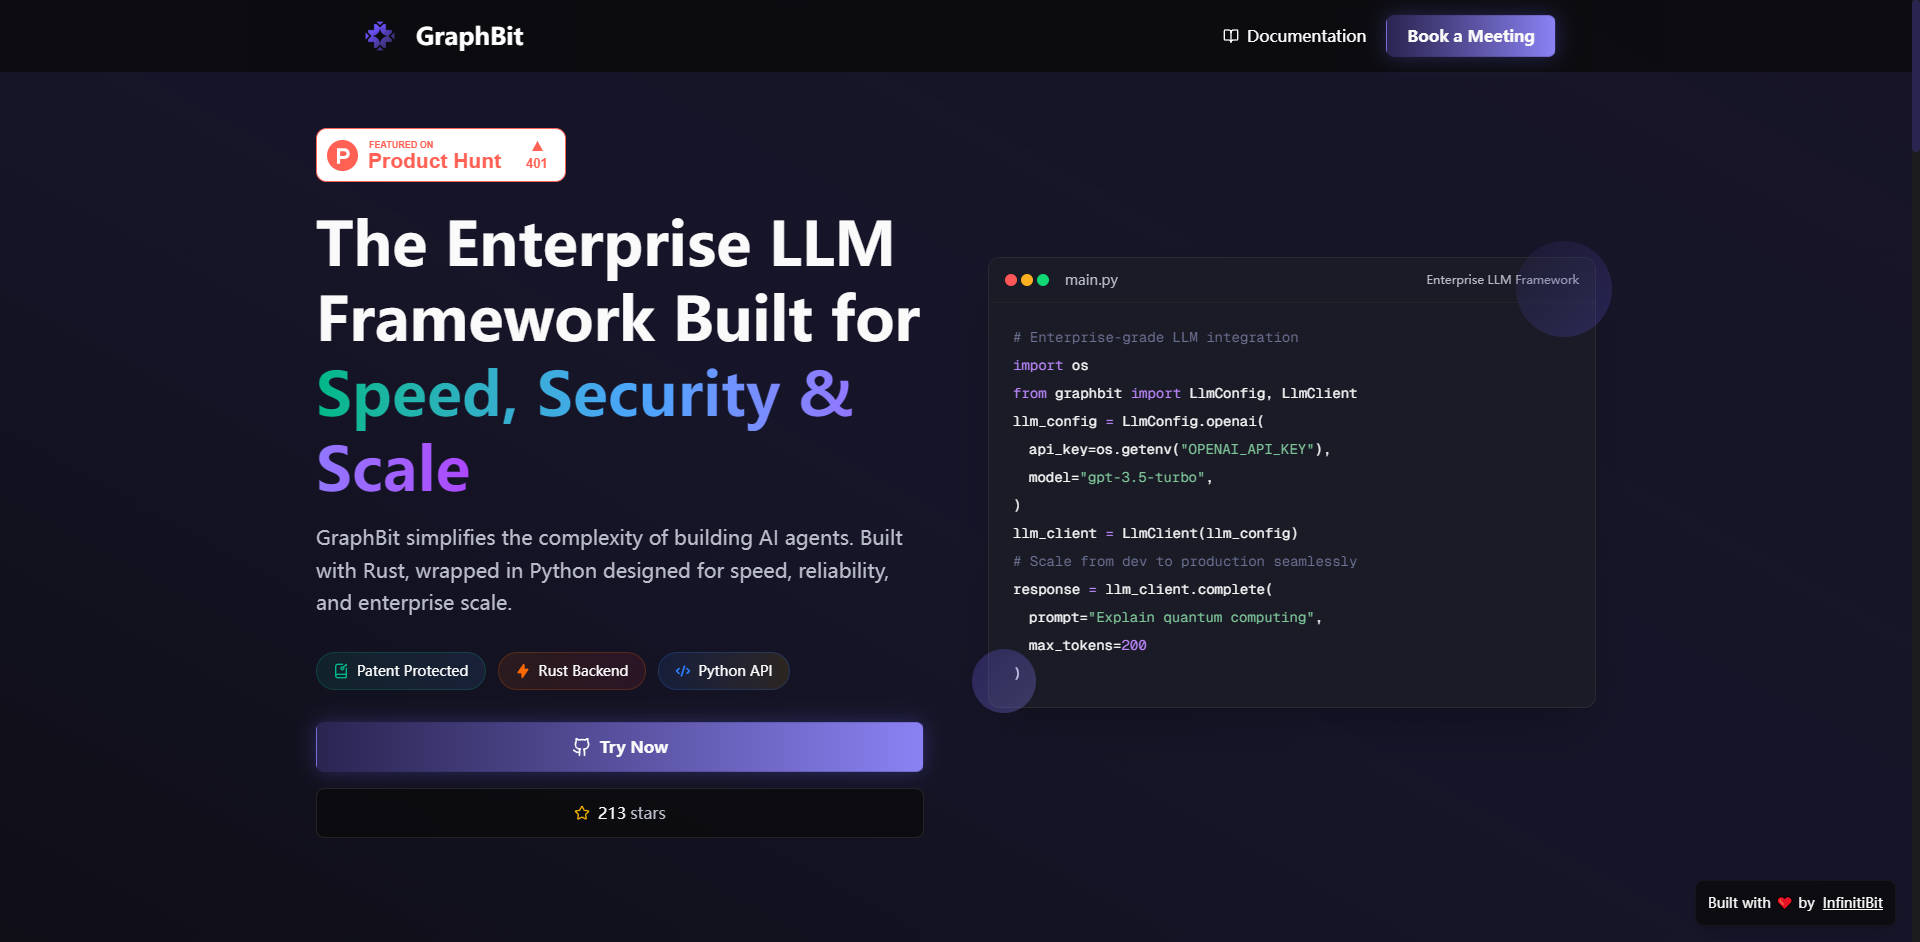Select the main.py file tab label

pos(1091,280)
